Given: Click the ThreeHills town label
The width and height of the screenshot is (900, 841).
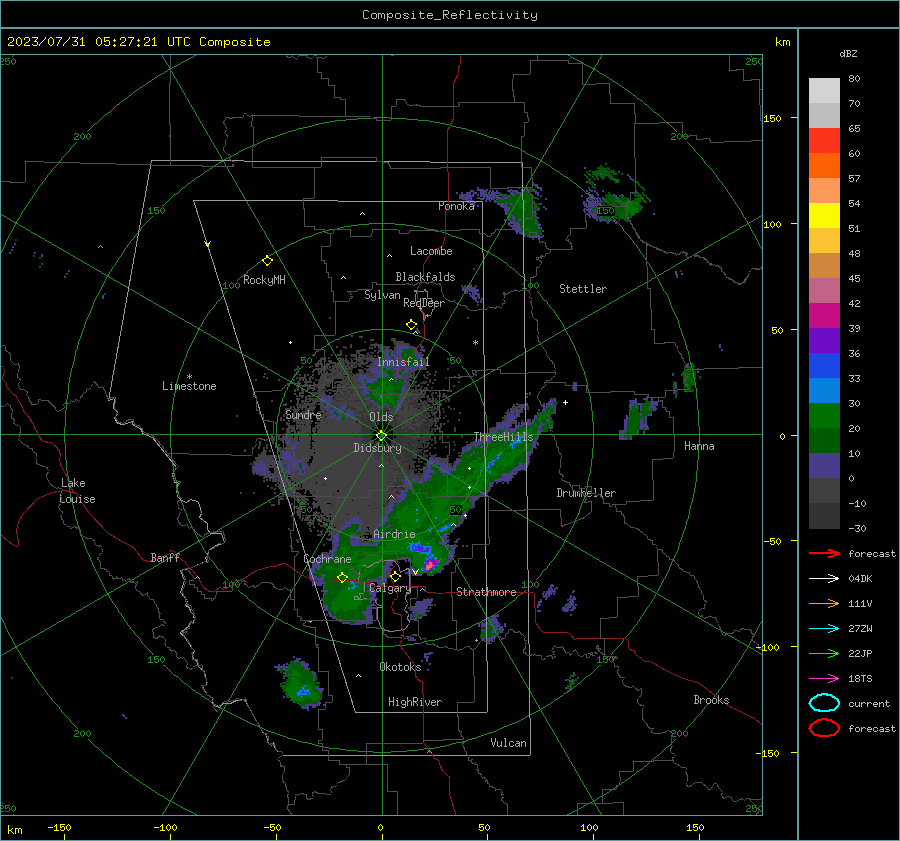Looking at the screenshot, I should point(503,437).
